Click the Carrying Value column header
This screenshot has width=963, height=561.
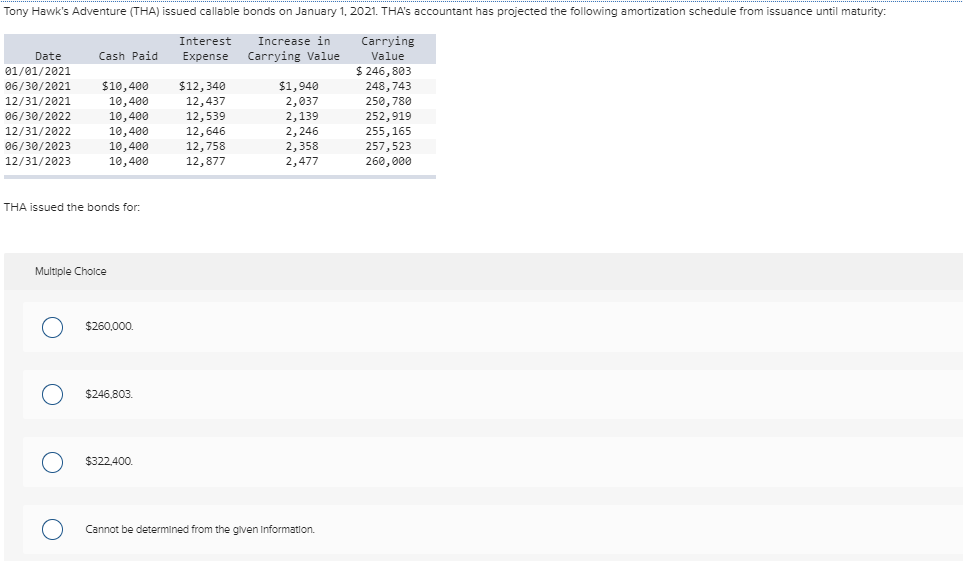coord(388,49)
